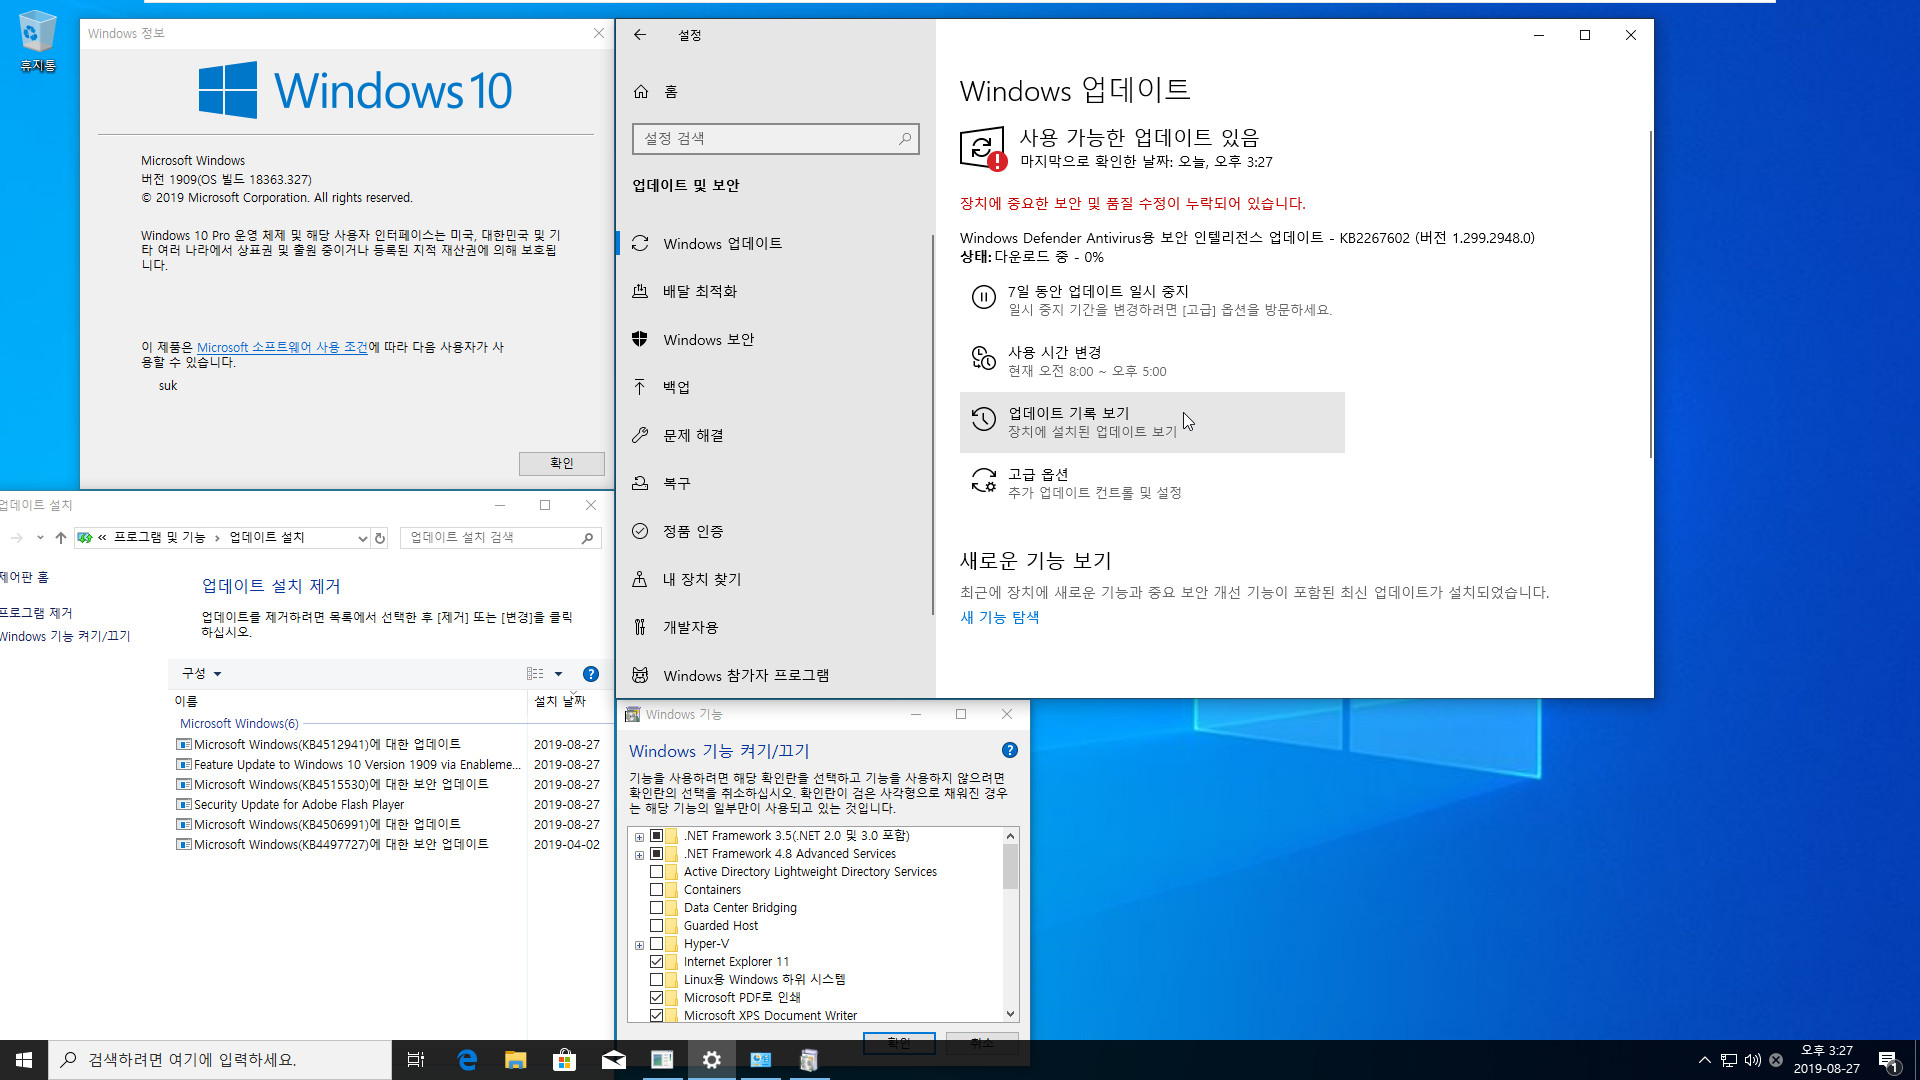
Task: Click the back arrow in Settings window
Action: (640, 35)
